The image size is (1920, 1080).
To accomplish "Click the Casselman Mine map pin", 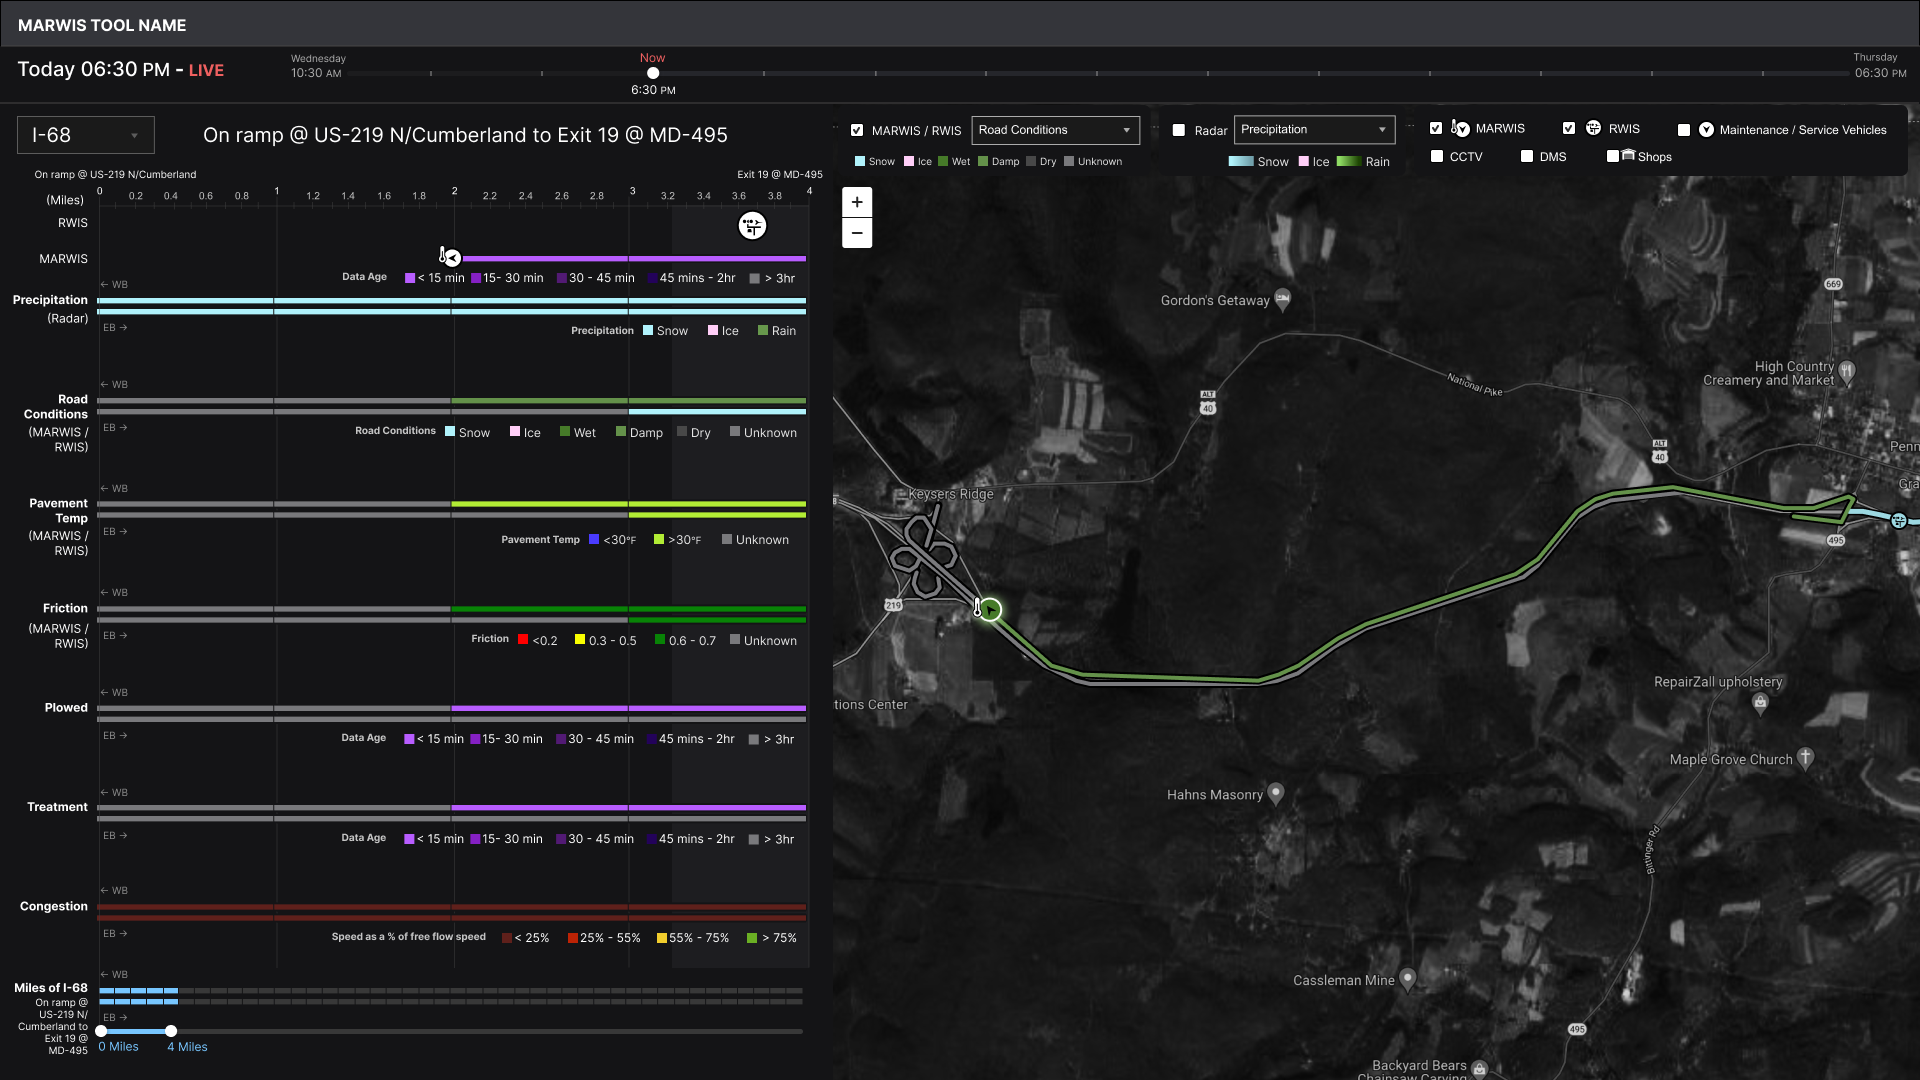I will click(x=1408, y=978).
